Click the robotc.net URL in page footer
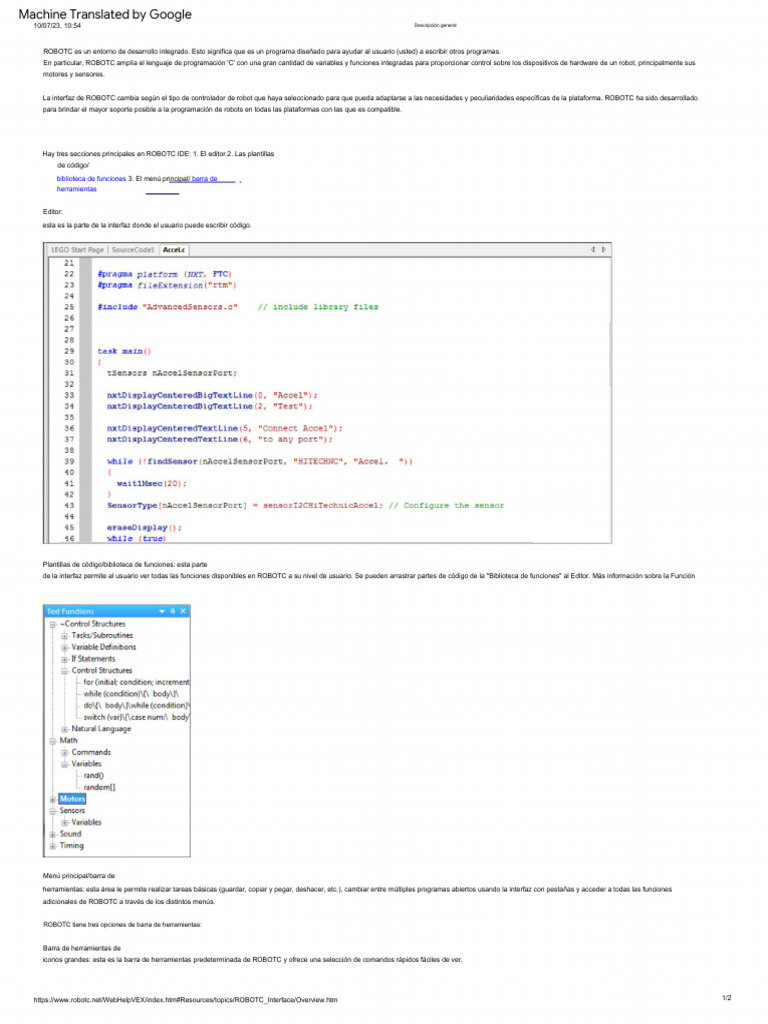 [185, 1000]
